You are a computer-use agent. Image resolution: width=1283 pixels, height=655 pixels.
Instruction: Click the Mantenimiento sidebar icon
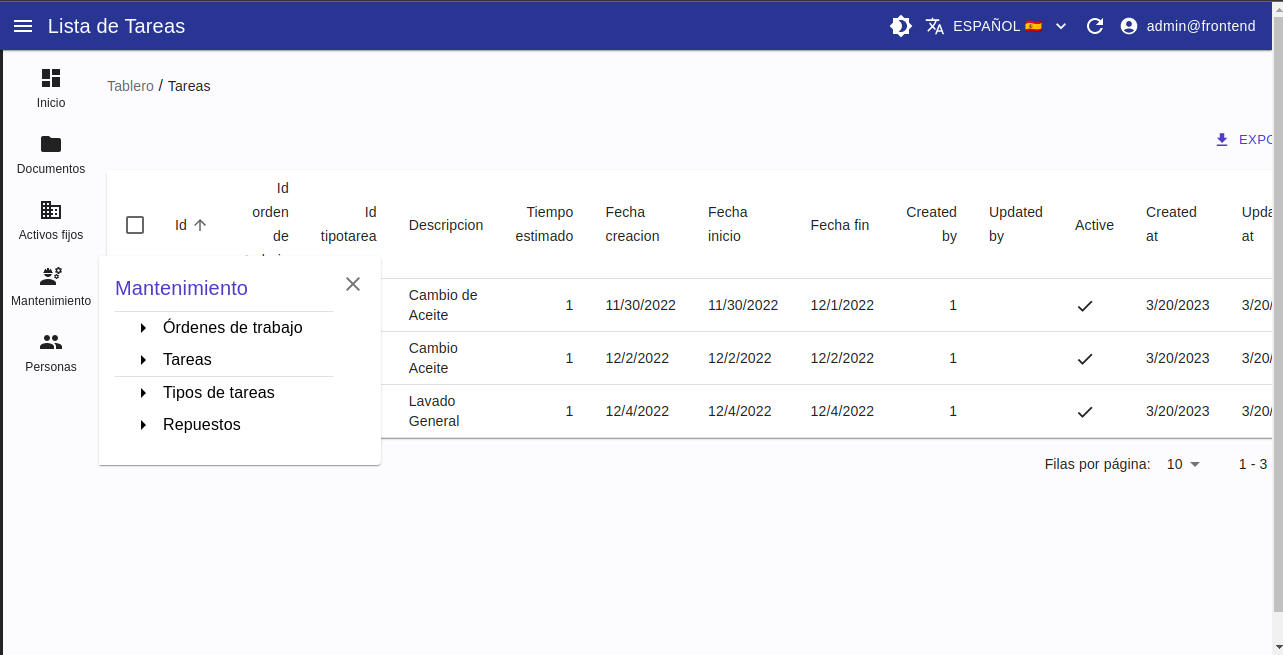(51, 276)
